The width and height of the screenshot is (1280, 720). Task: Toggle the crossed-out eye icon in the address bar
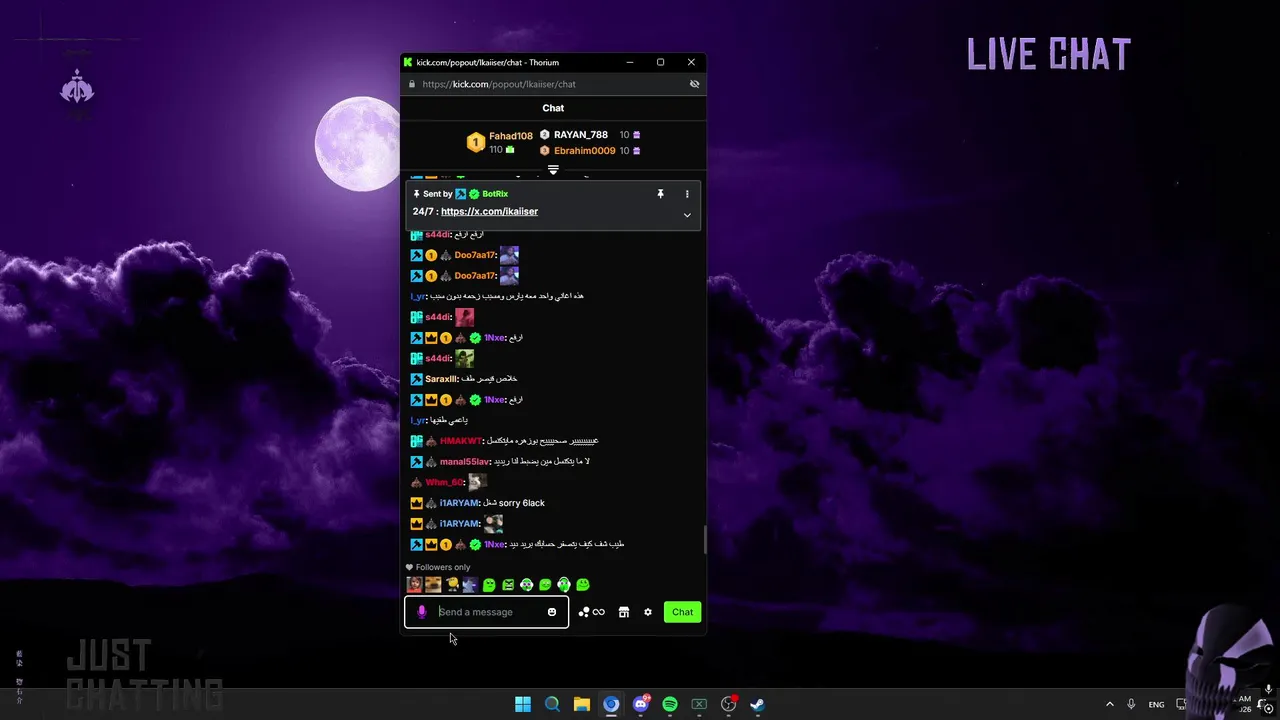(694, 84)
